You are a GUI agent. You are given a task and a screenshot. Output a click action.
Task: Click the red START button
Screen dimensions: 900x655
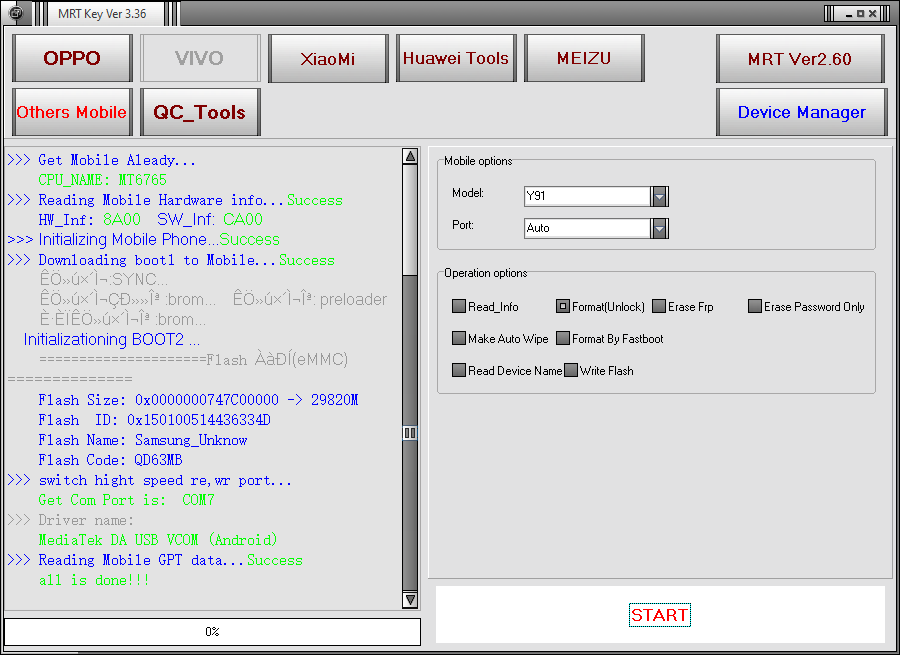click(660, 615)
